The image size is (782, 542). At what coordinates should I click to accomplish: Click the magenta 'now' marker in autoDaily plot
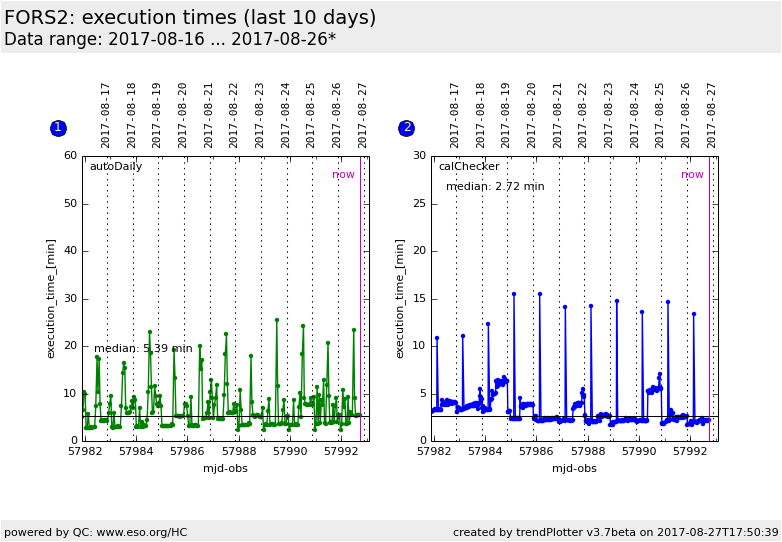343,175
